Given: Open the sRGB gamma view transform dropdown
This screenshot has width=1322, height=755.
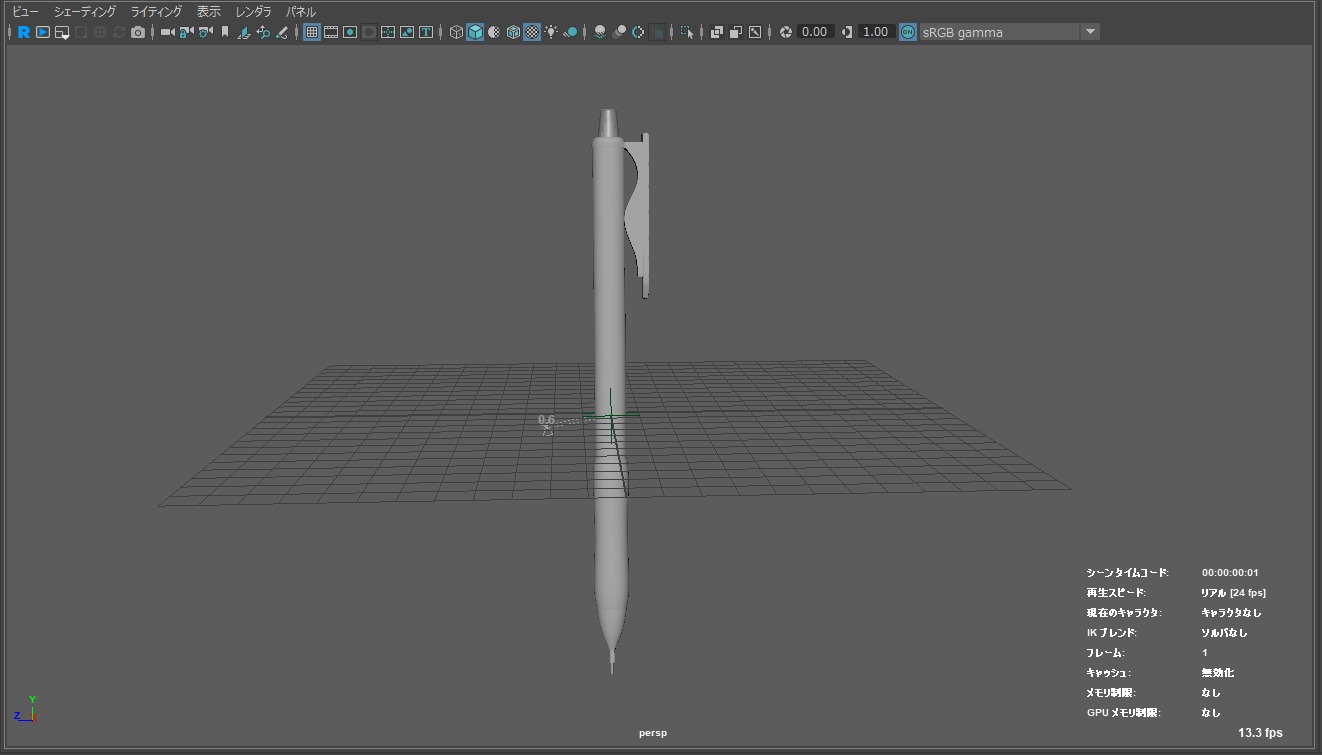Looking at the screenshot, I should pyautogui.click(x=1090, y=32).
